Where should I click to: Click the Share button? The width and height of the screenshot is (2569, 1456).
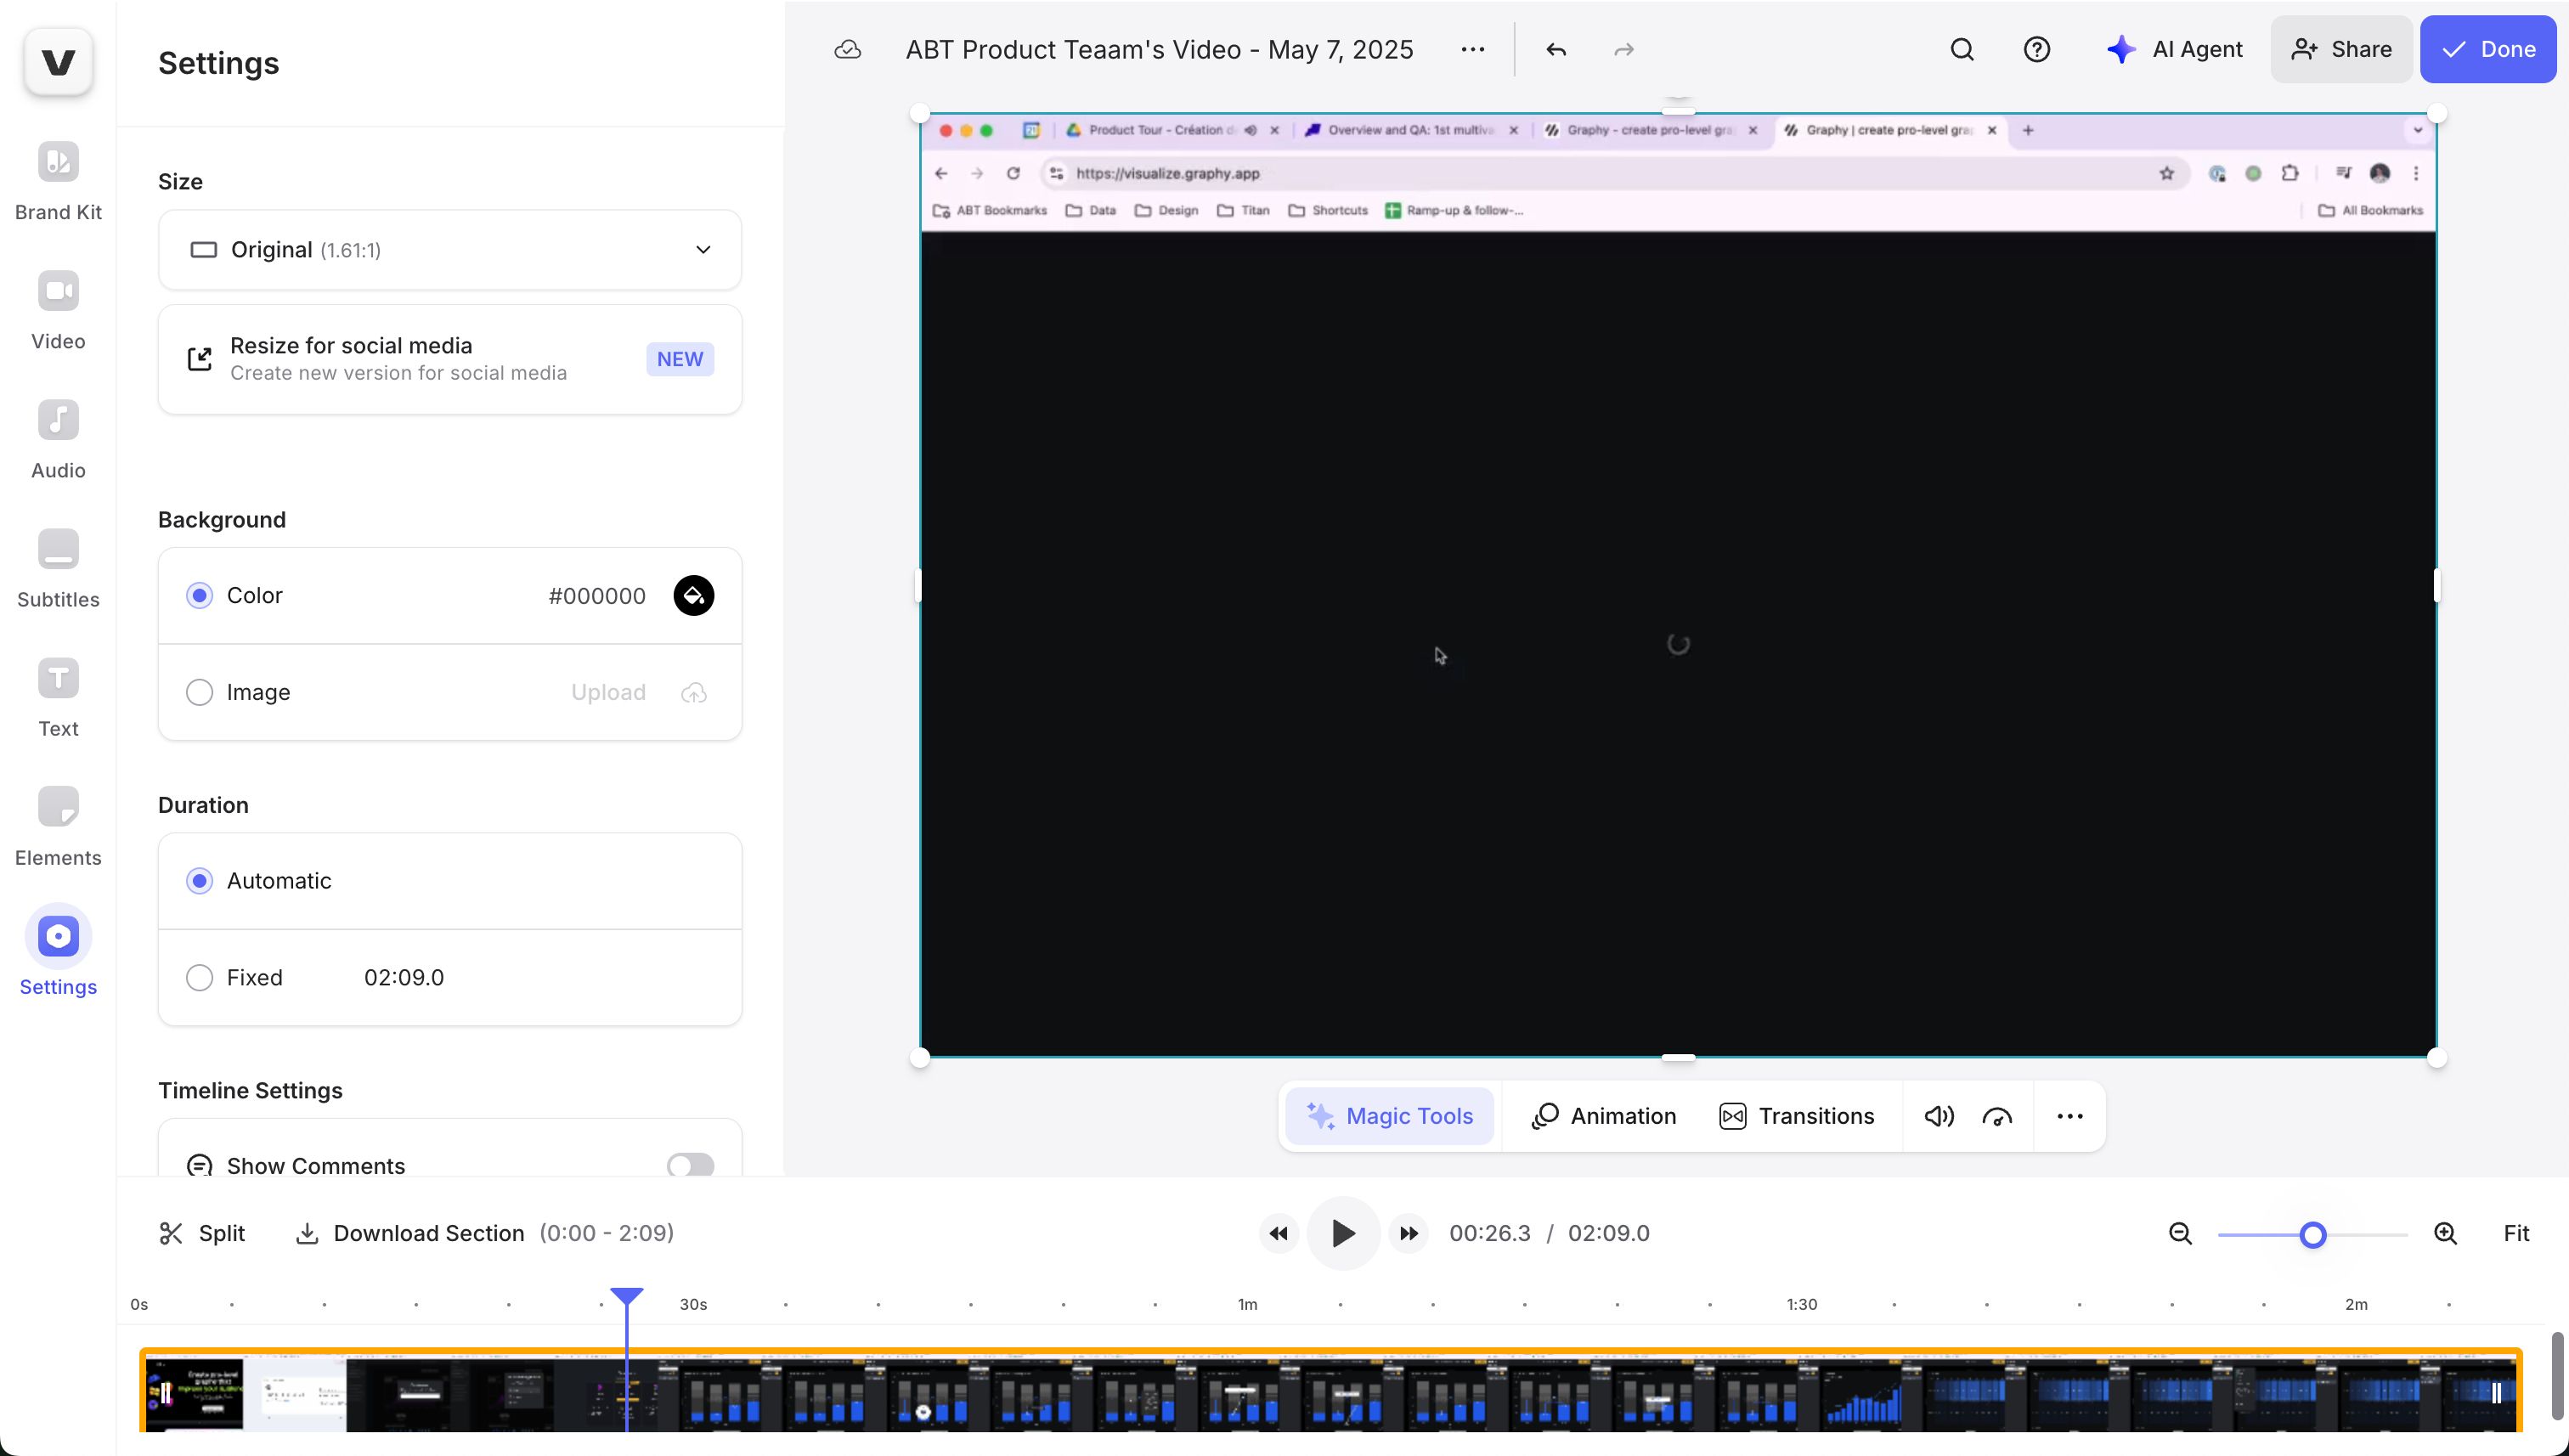pyautogui.click(x=2340, y=50)
